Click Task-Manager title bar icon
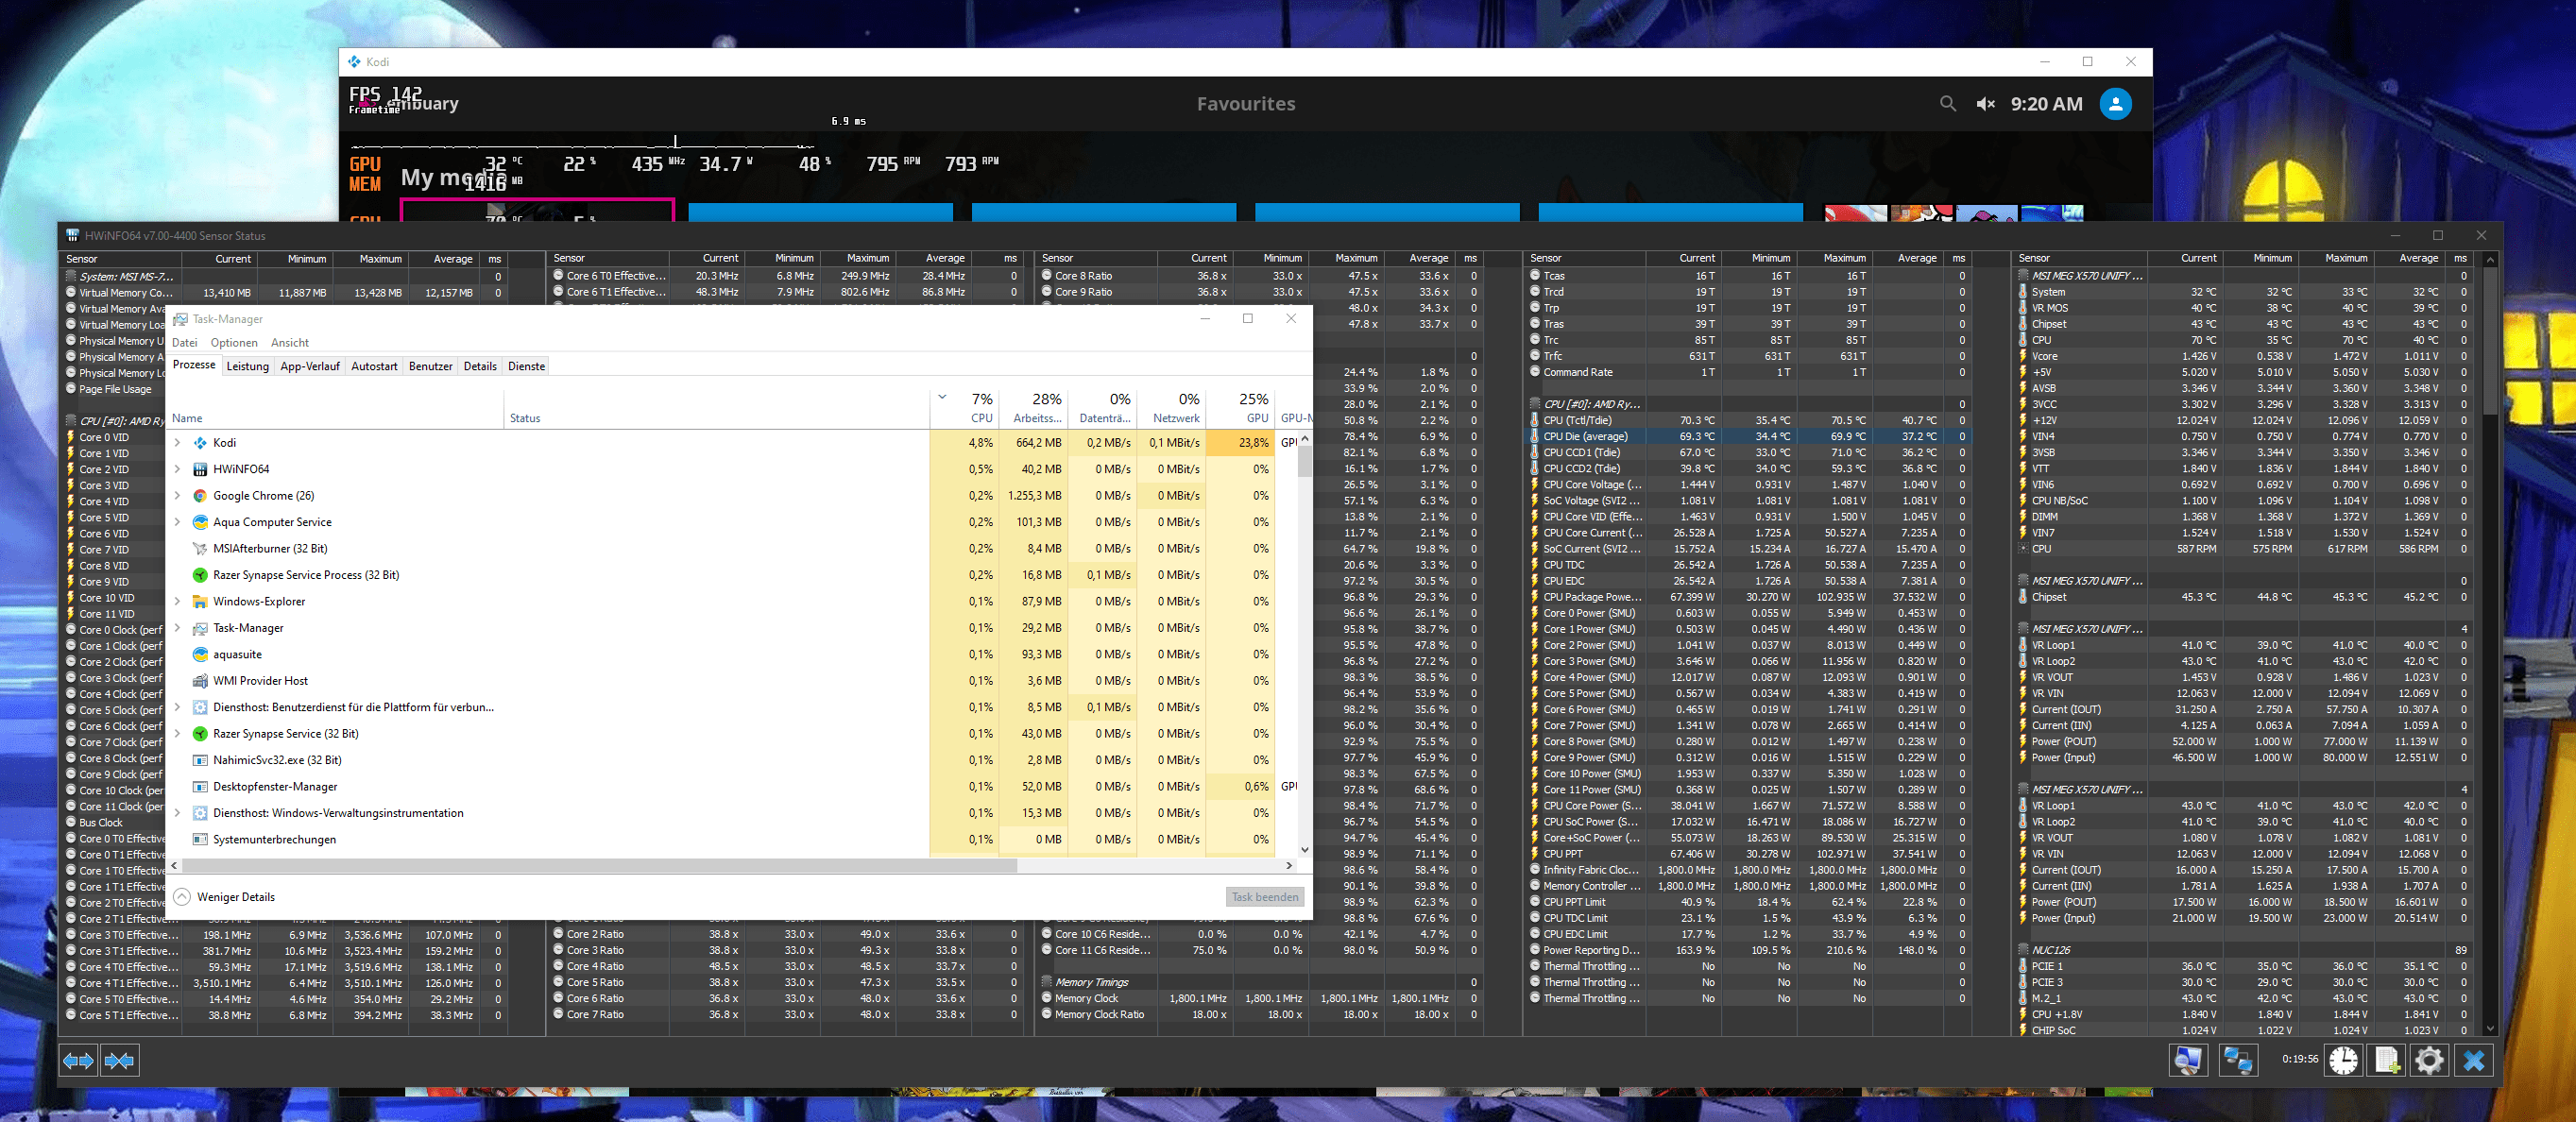The width and height of the screenshot is (2576, 1122). tap(180, 319)
